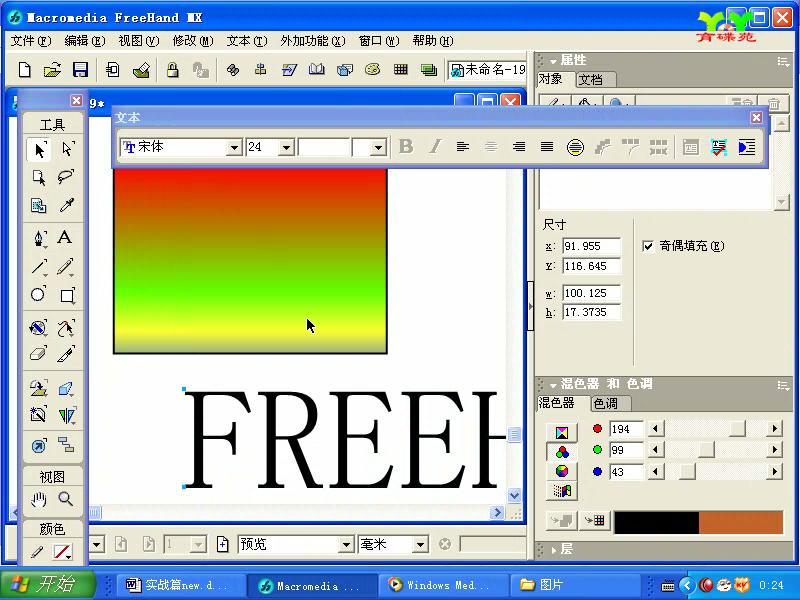Click the green channel slider thumb
The width and height of the screenshot is (800, 600).
(x=706, y=449)
